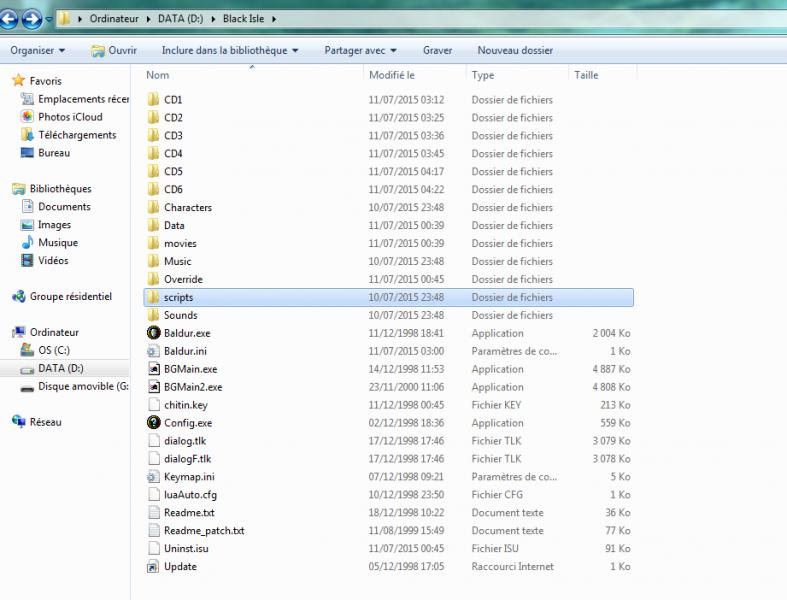
Task: Open the Partager avec dropdown
Action: [360, 50]
